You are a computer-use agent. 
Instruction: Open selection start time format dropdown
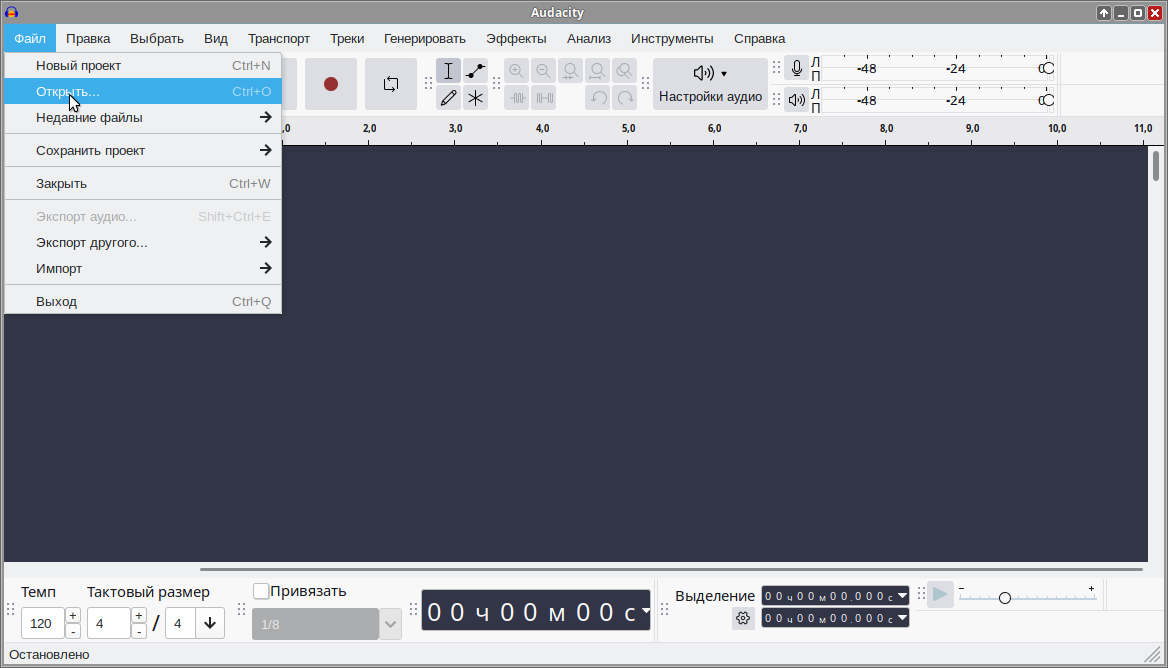coord(902,596)
